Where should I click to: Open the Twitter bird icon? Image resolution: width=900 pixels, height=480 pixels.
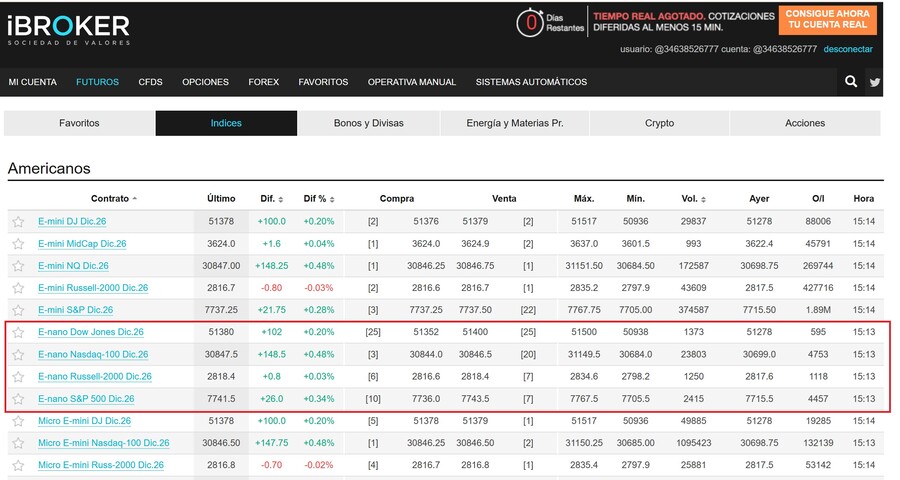pyautogui.click(x=874, y=82)
